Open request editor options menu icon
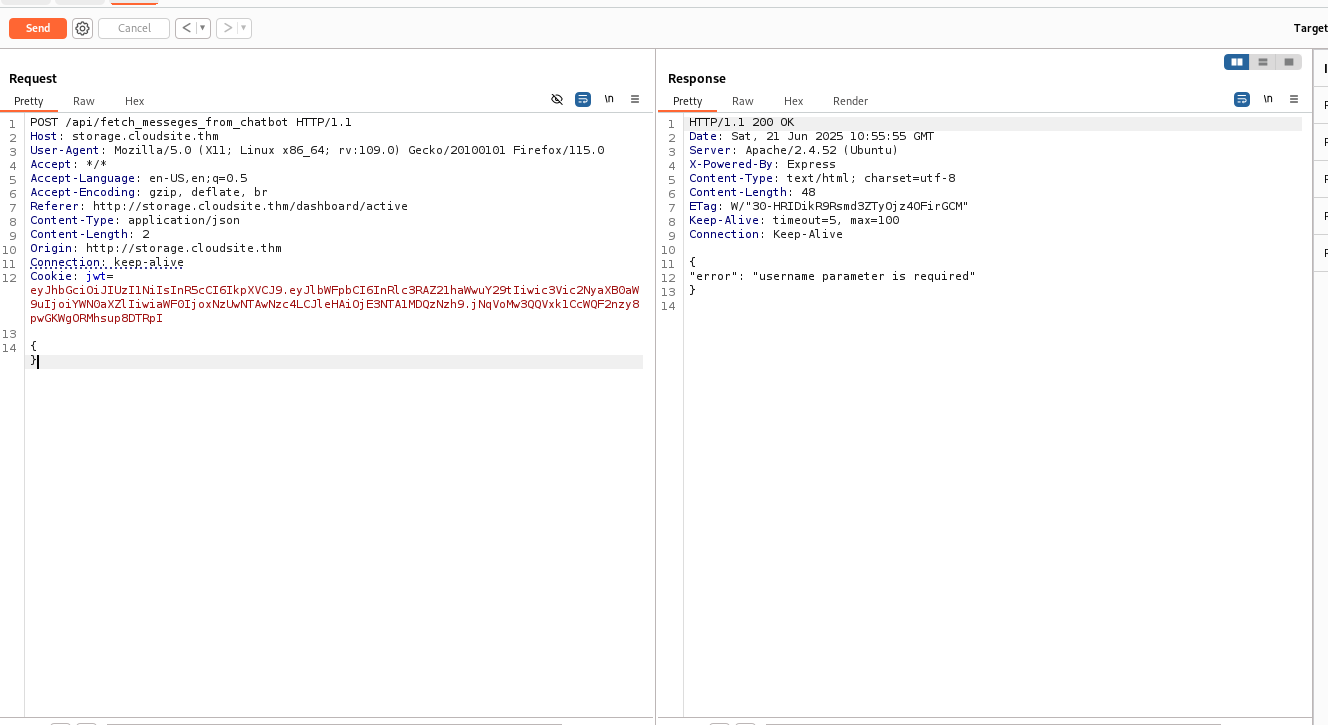Image resolution: width=1328 pixels, height=725 pixels. [635, 100]
